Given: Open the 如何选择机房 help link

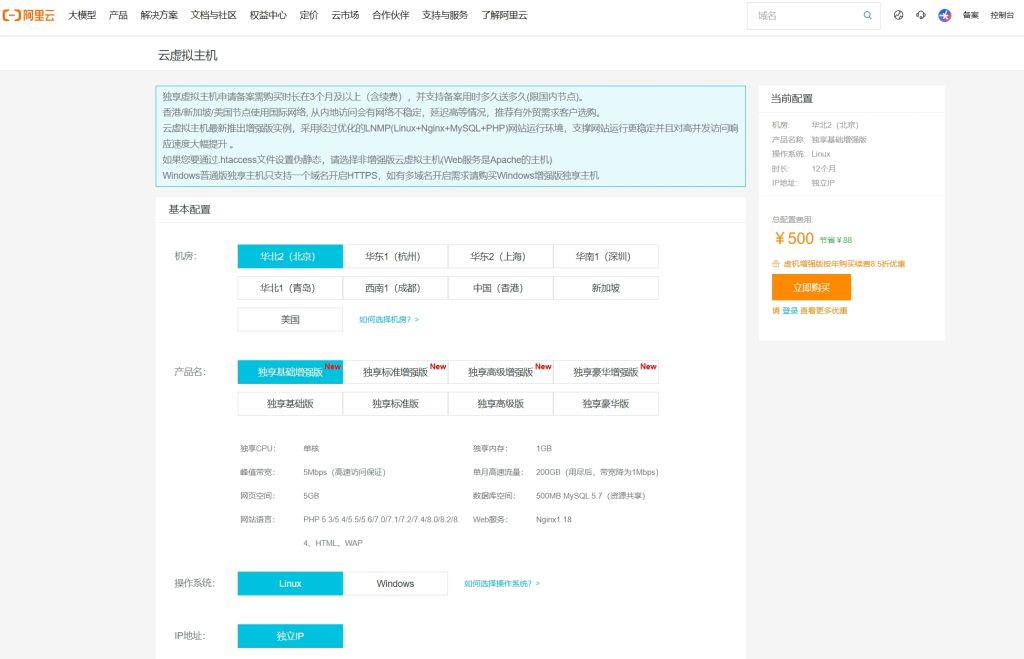Looking at the screenshot, I should (x=389, y=320).
